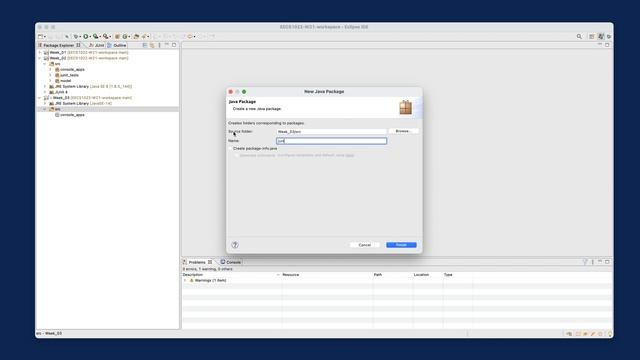Toggle the disabled Generate comments checkbox
Viewport: 640px width, 360px height.
pos(236,156)
